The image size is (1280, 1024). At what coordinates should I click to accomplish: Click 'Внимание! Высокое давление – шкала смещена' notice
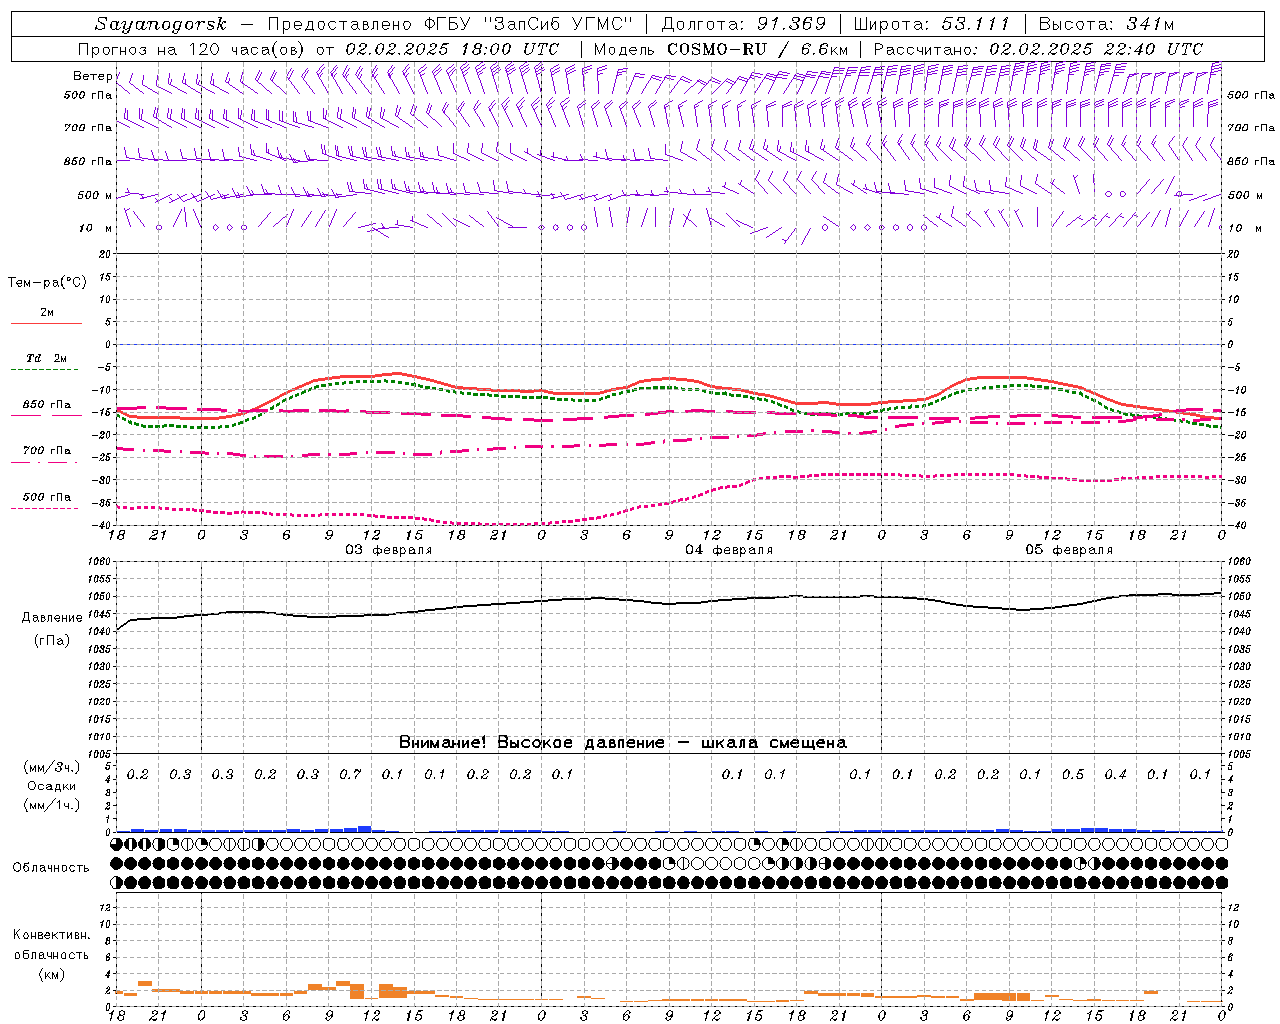[x=623, y=742]
